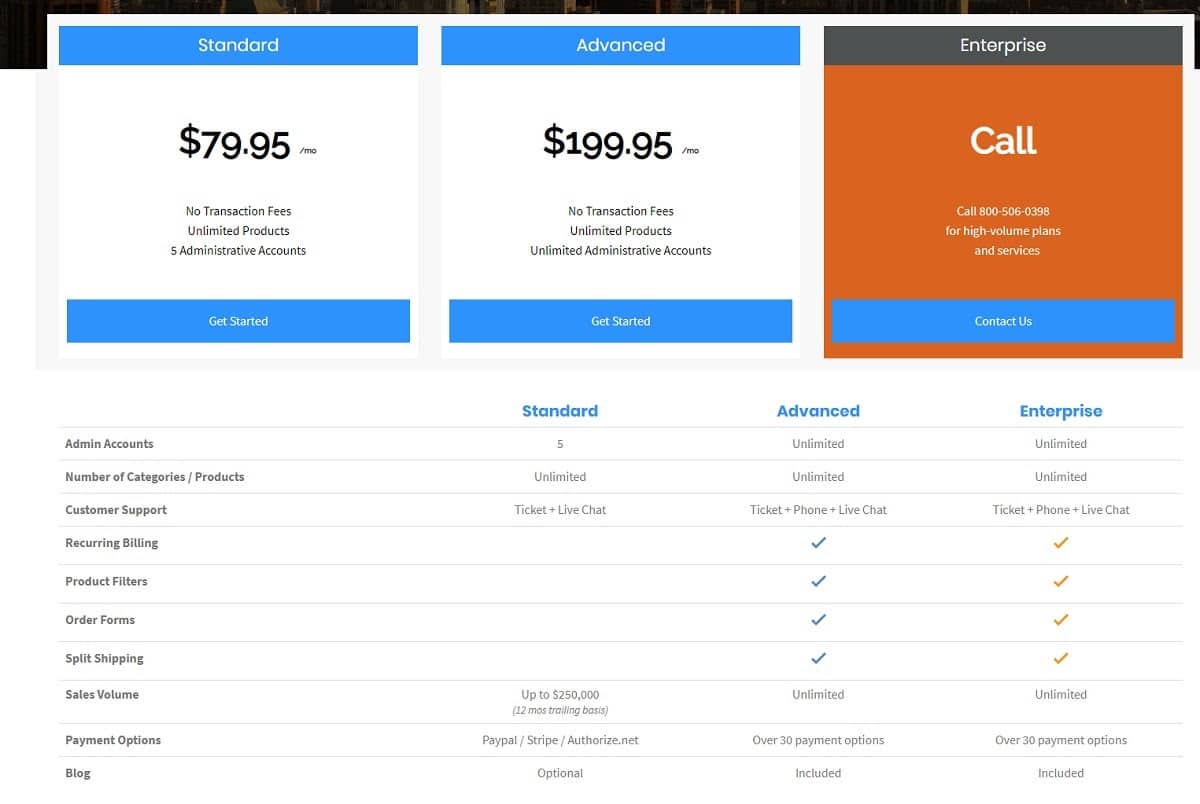1200x804 pixels.
Task: Click the Optional label in the Blog row
Action: (x=560, y=773)
